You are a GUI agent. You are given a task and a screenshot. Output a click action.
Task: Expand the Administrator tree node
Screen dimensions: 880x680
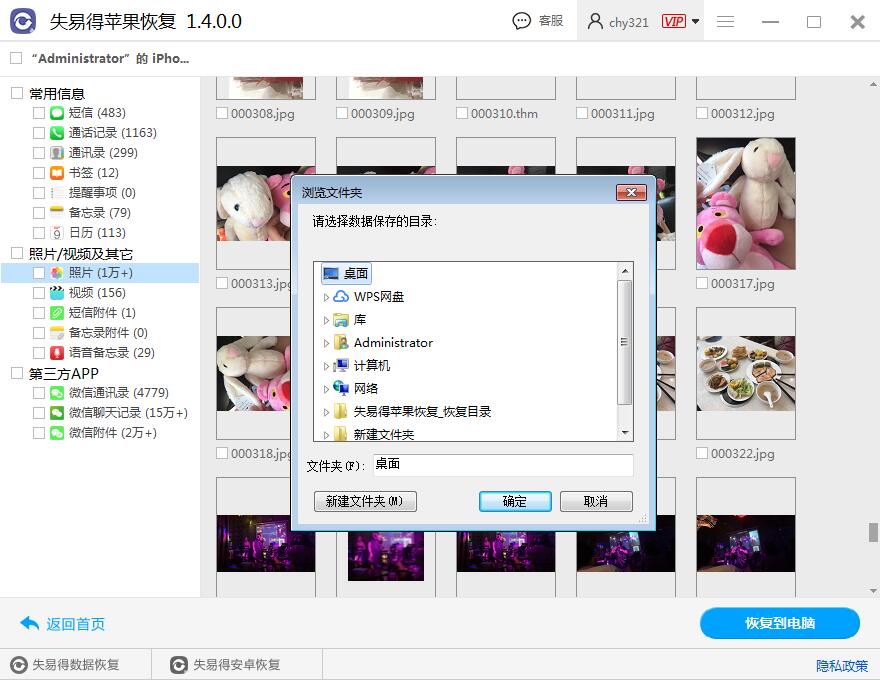point(326,343)
